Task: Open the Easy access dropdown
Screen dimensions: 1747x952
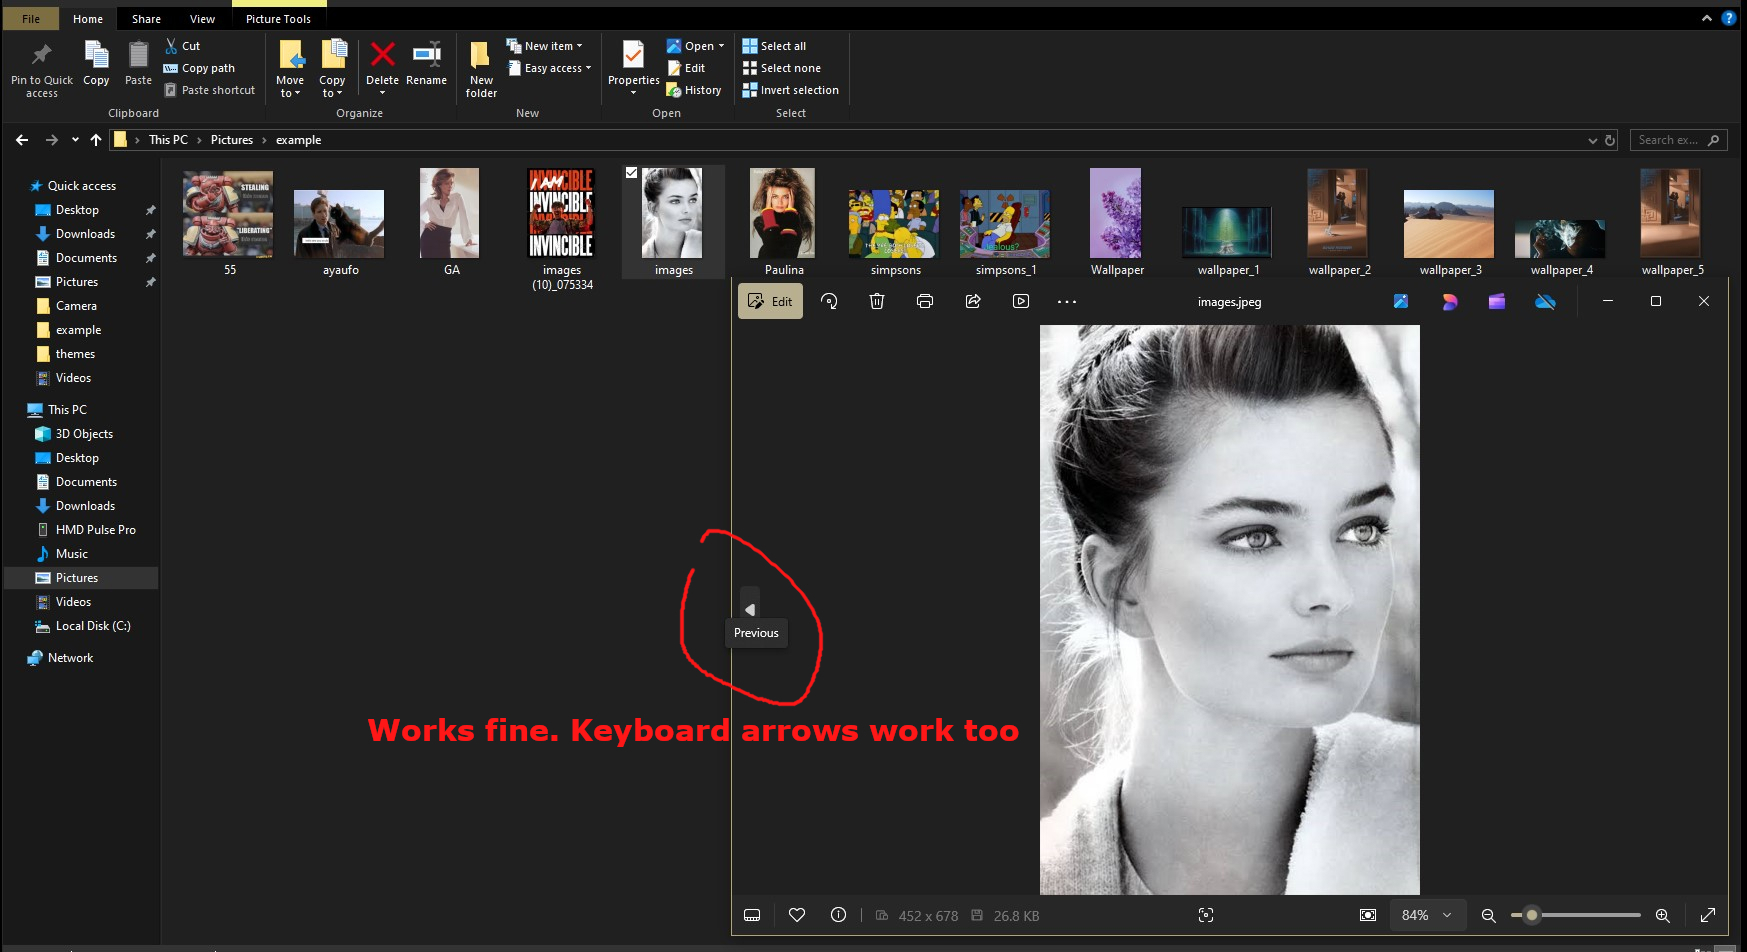Action: (x=550, y=68)
